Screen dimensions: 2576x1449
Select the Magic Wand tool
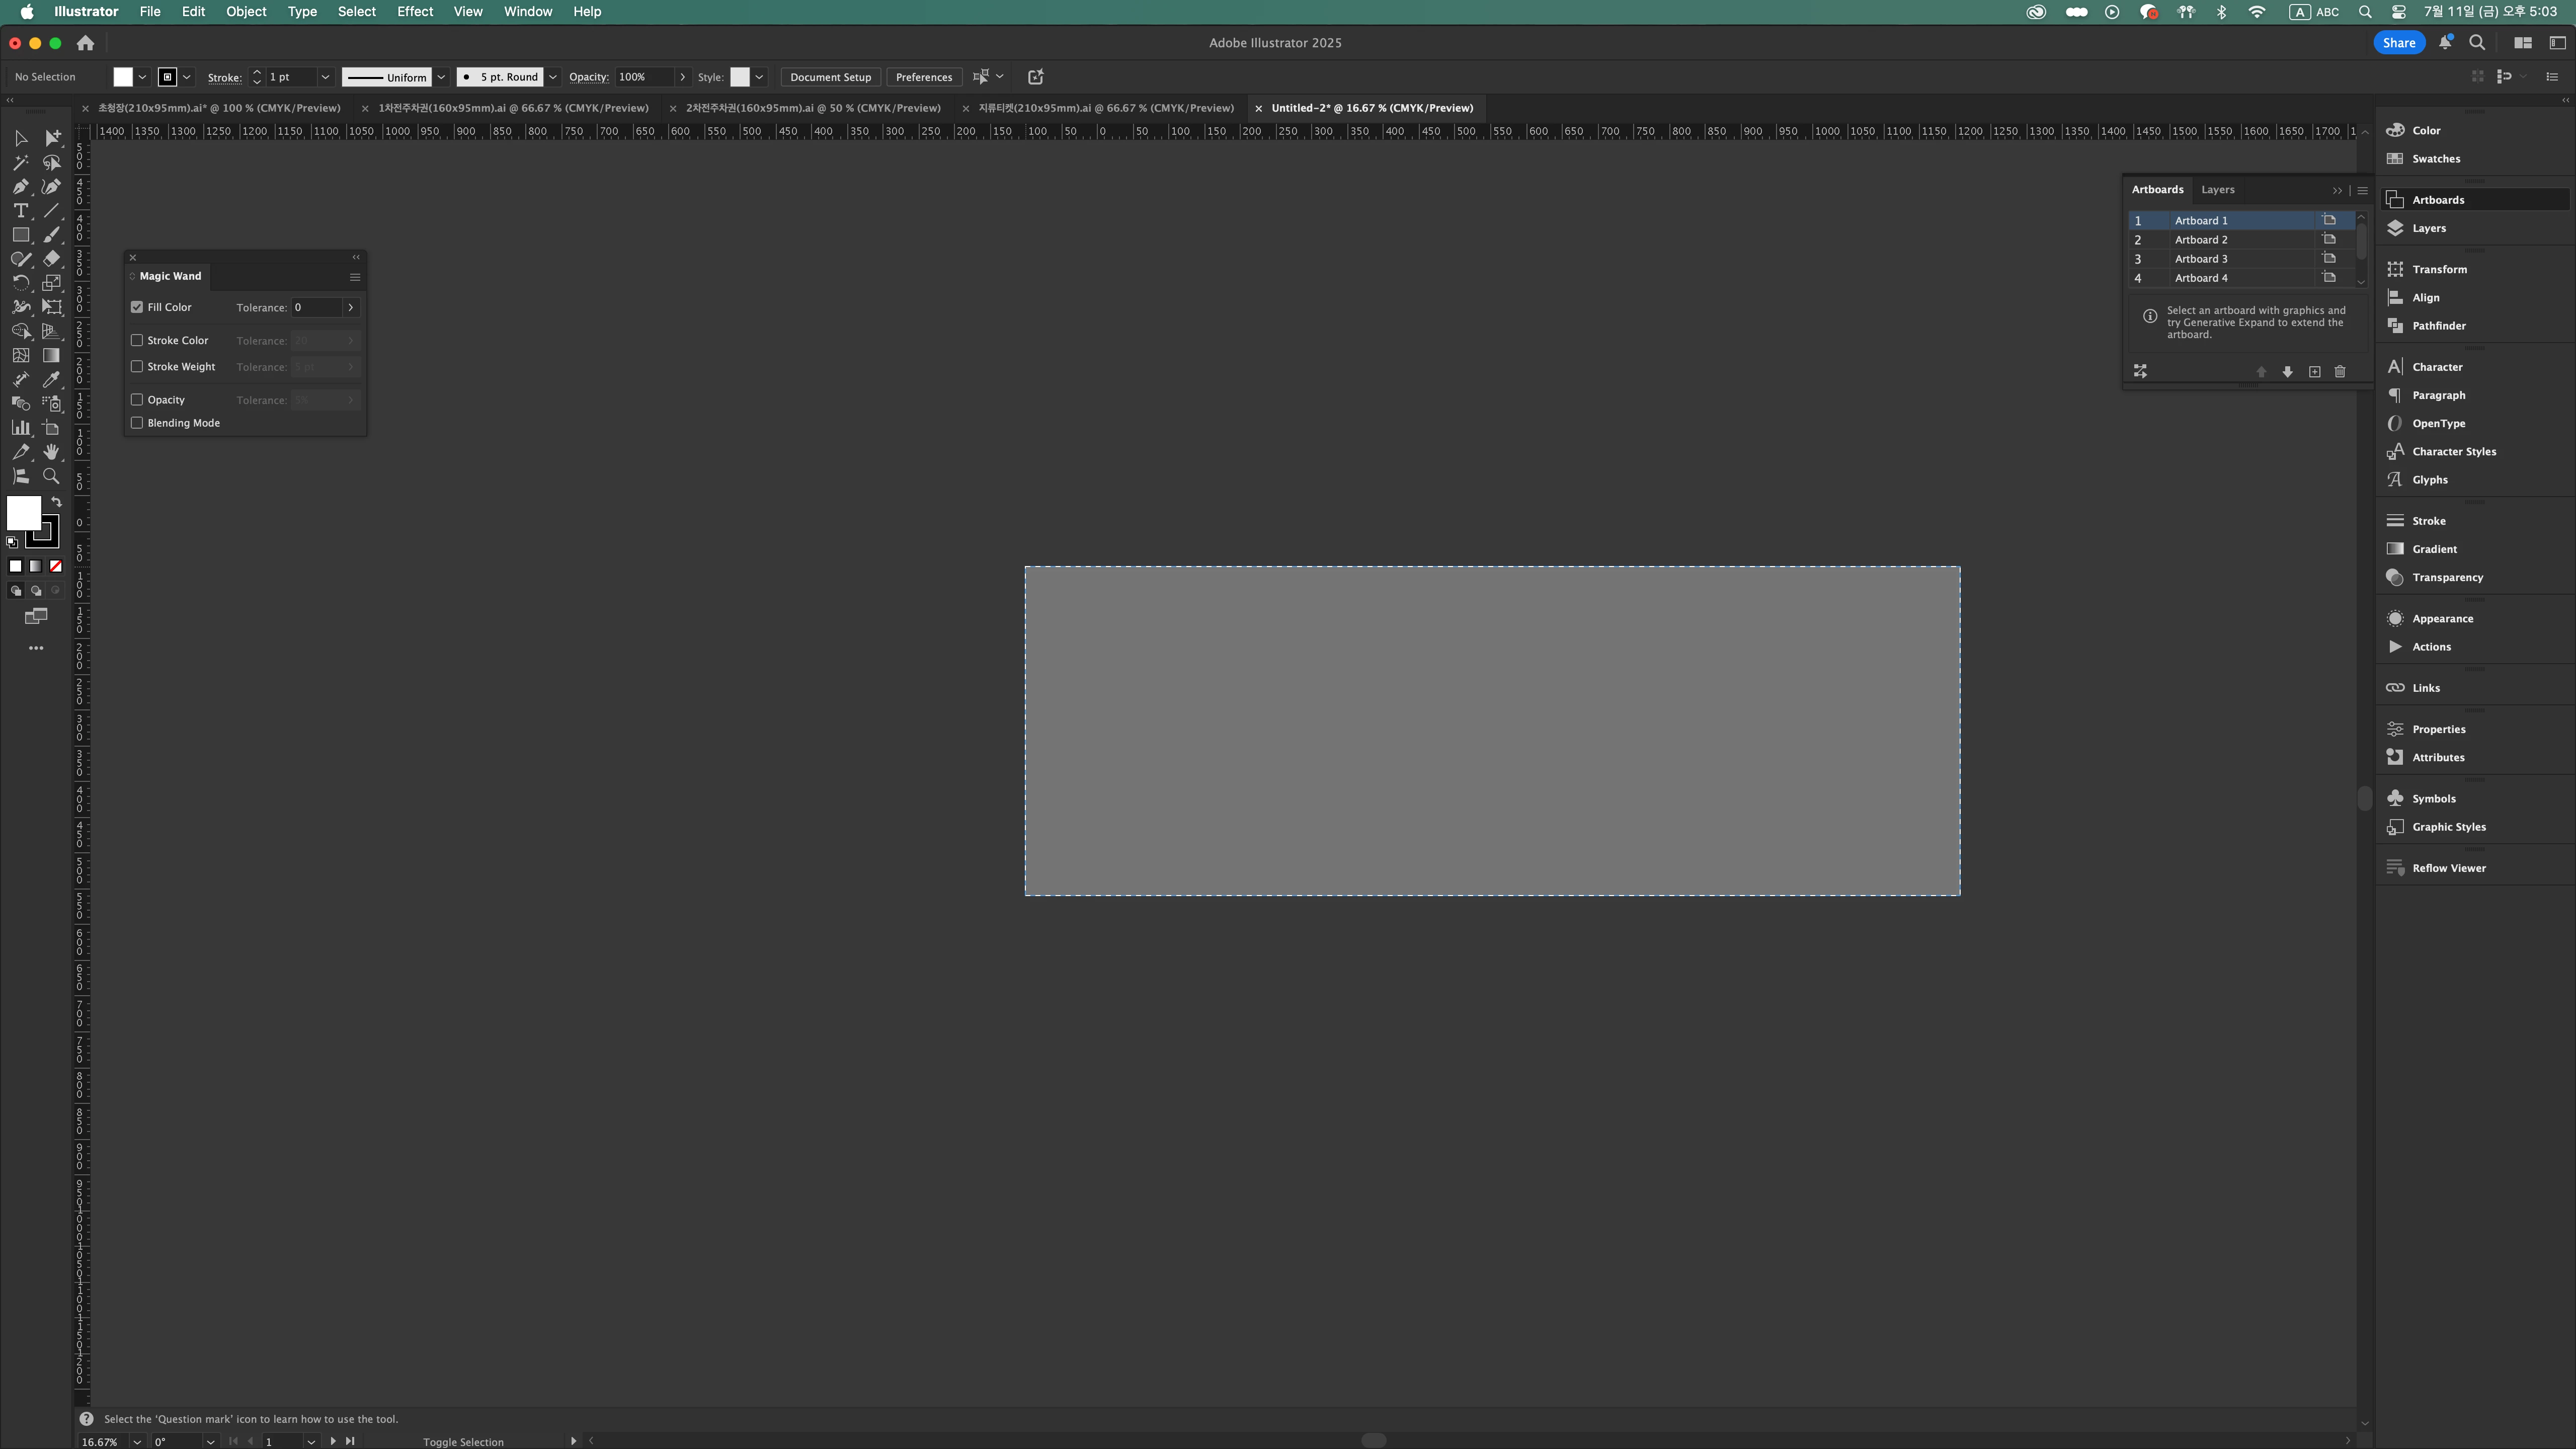20,163
